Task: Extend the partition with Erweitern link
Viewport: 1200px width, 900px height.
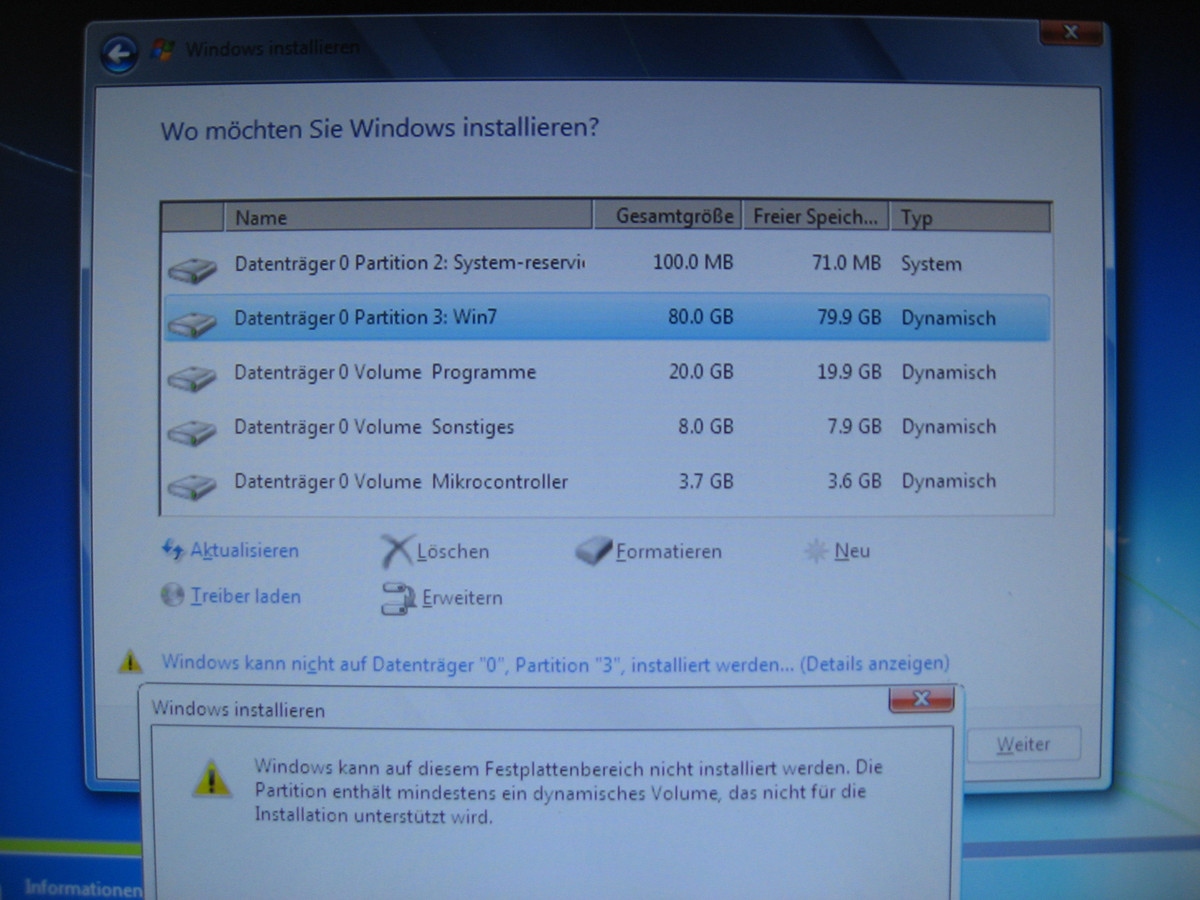Action: click(462, 598)
